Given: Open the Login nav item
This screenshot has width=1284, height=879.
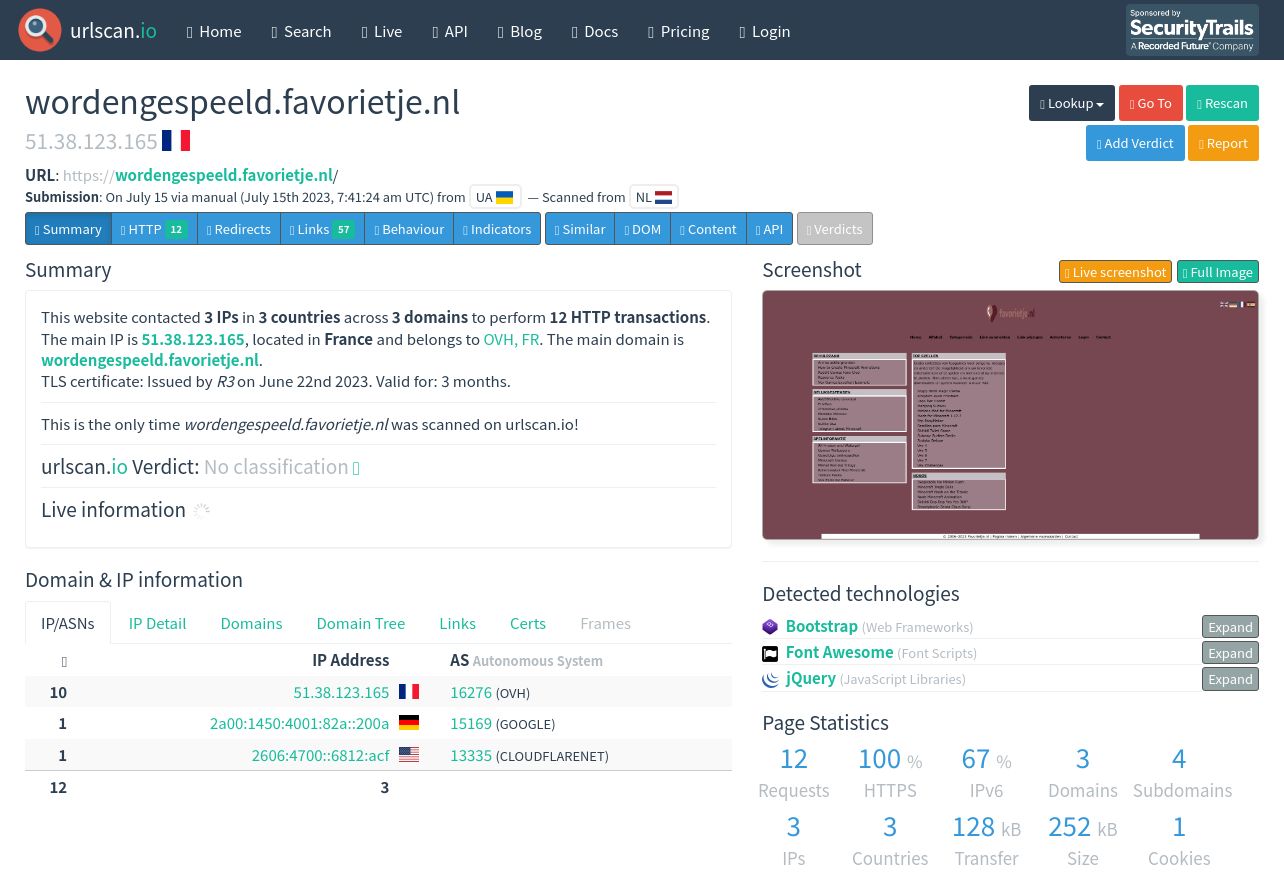Looking at the screenshot, I should tap(765, 31).
